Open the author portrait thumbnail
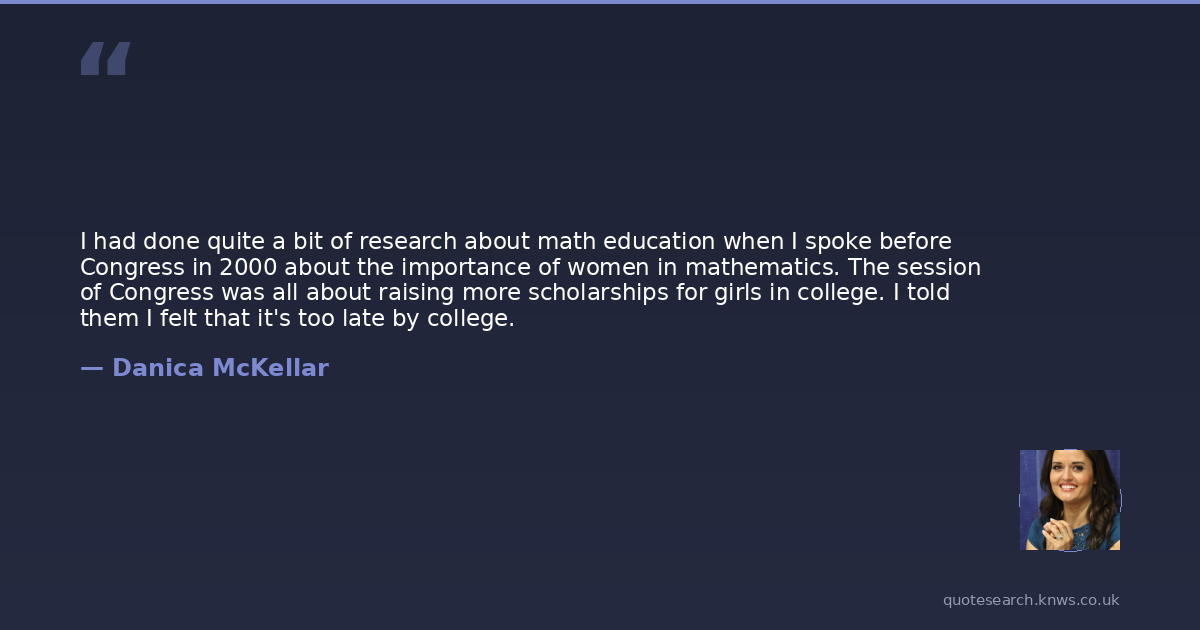Image resolution: width=1200 pixels, height=630 pixels. coord(1069,500)
